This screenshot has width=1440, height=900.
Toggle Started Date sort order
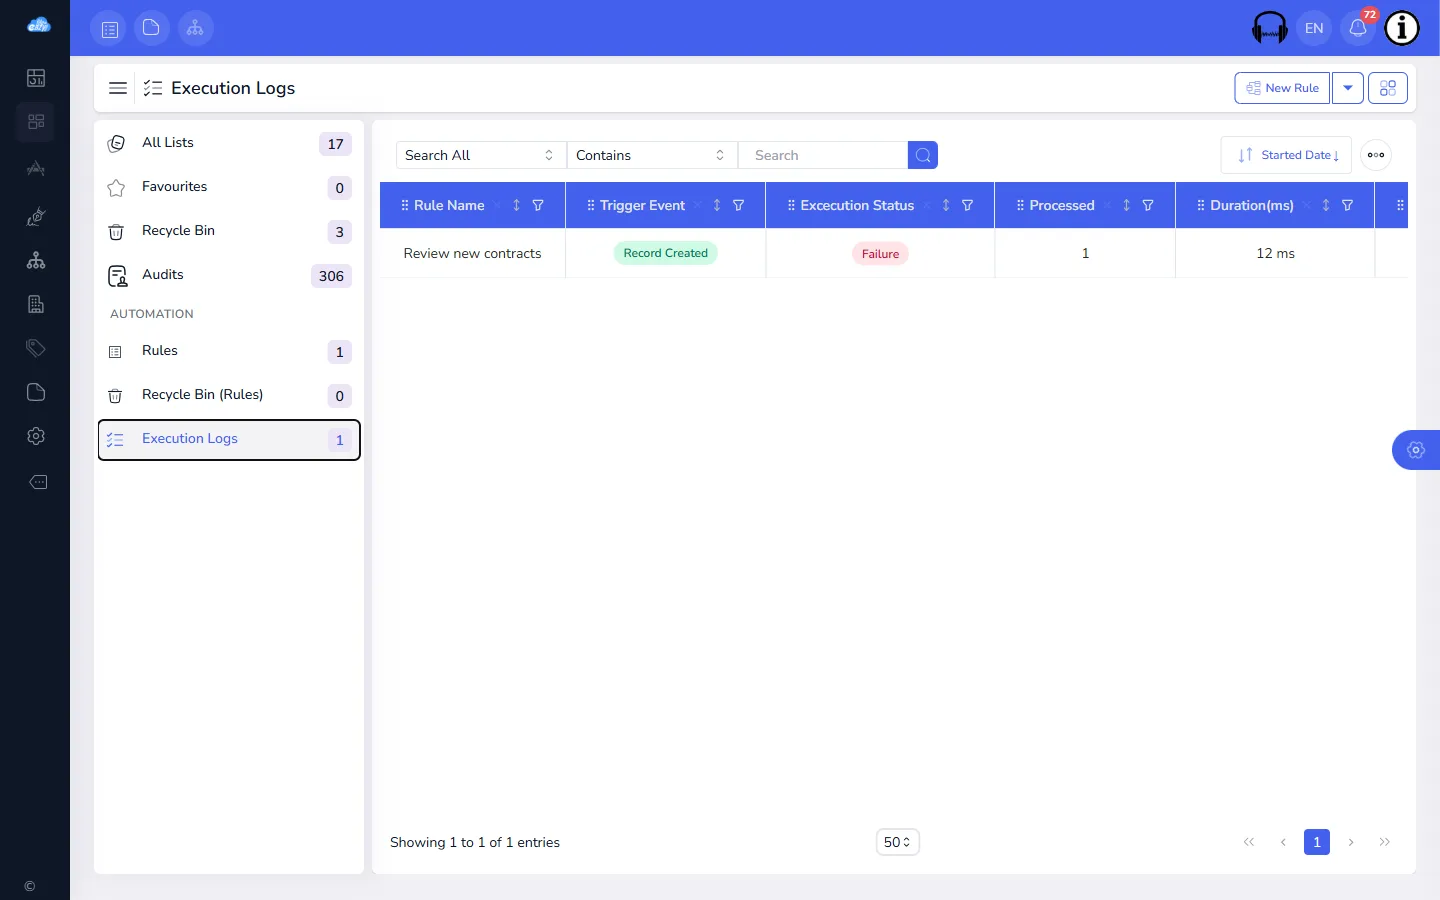1286,155
